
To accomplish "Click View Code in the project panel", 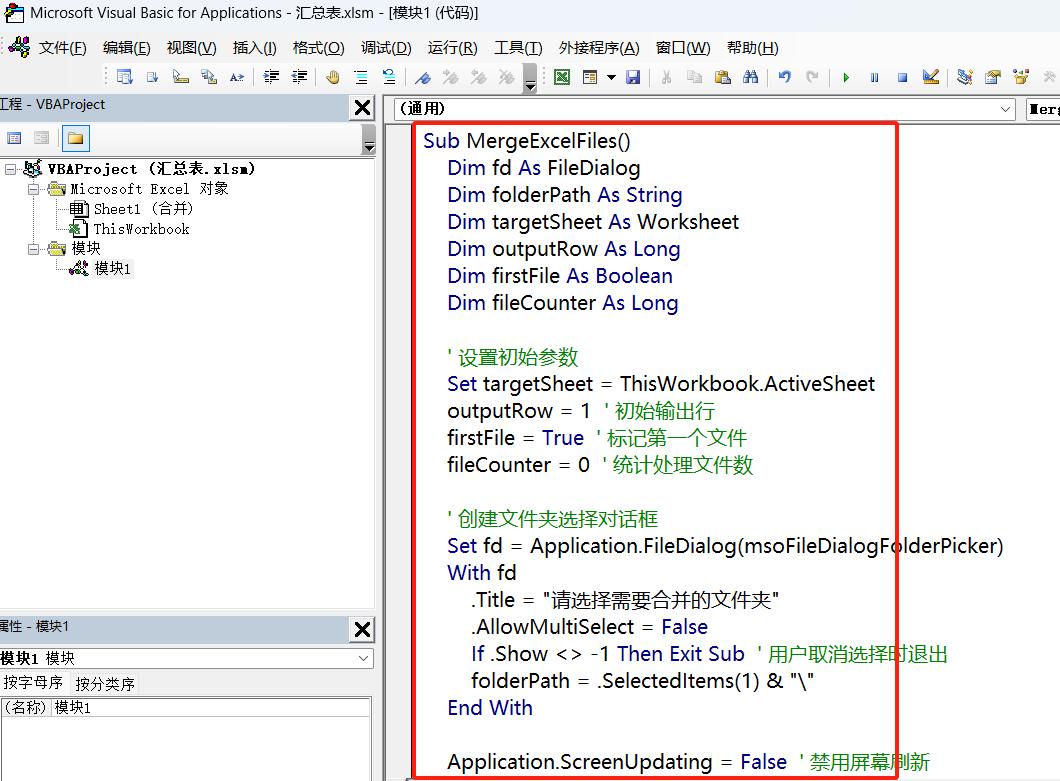I will coord(14,138).
